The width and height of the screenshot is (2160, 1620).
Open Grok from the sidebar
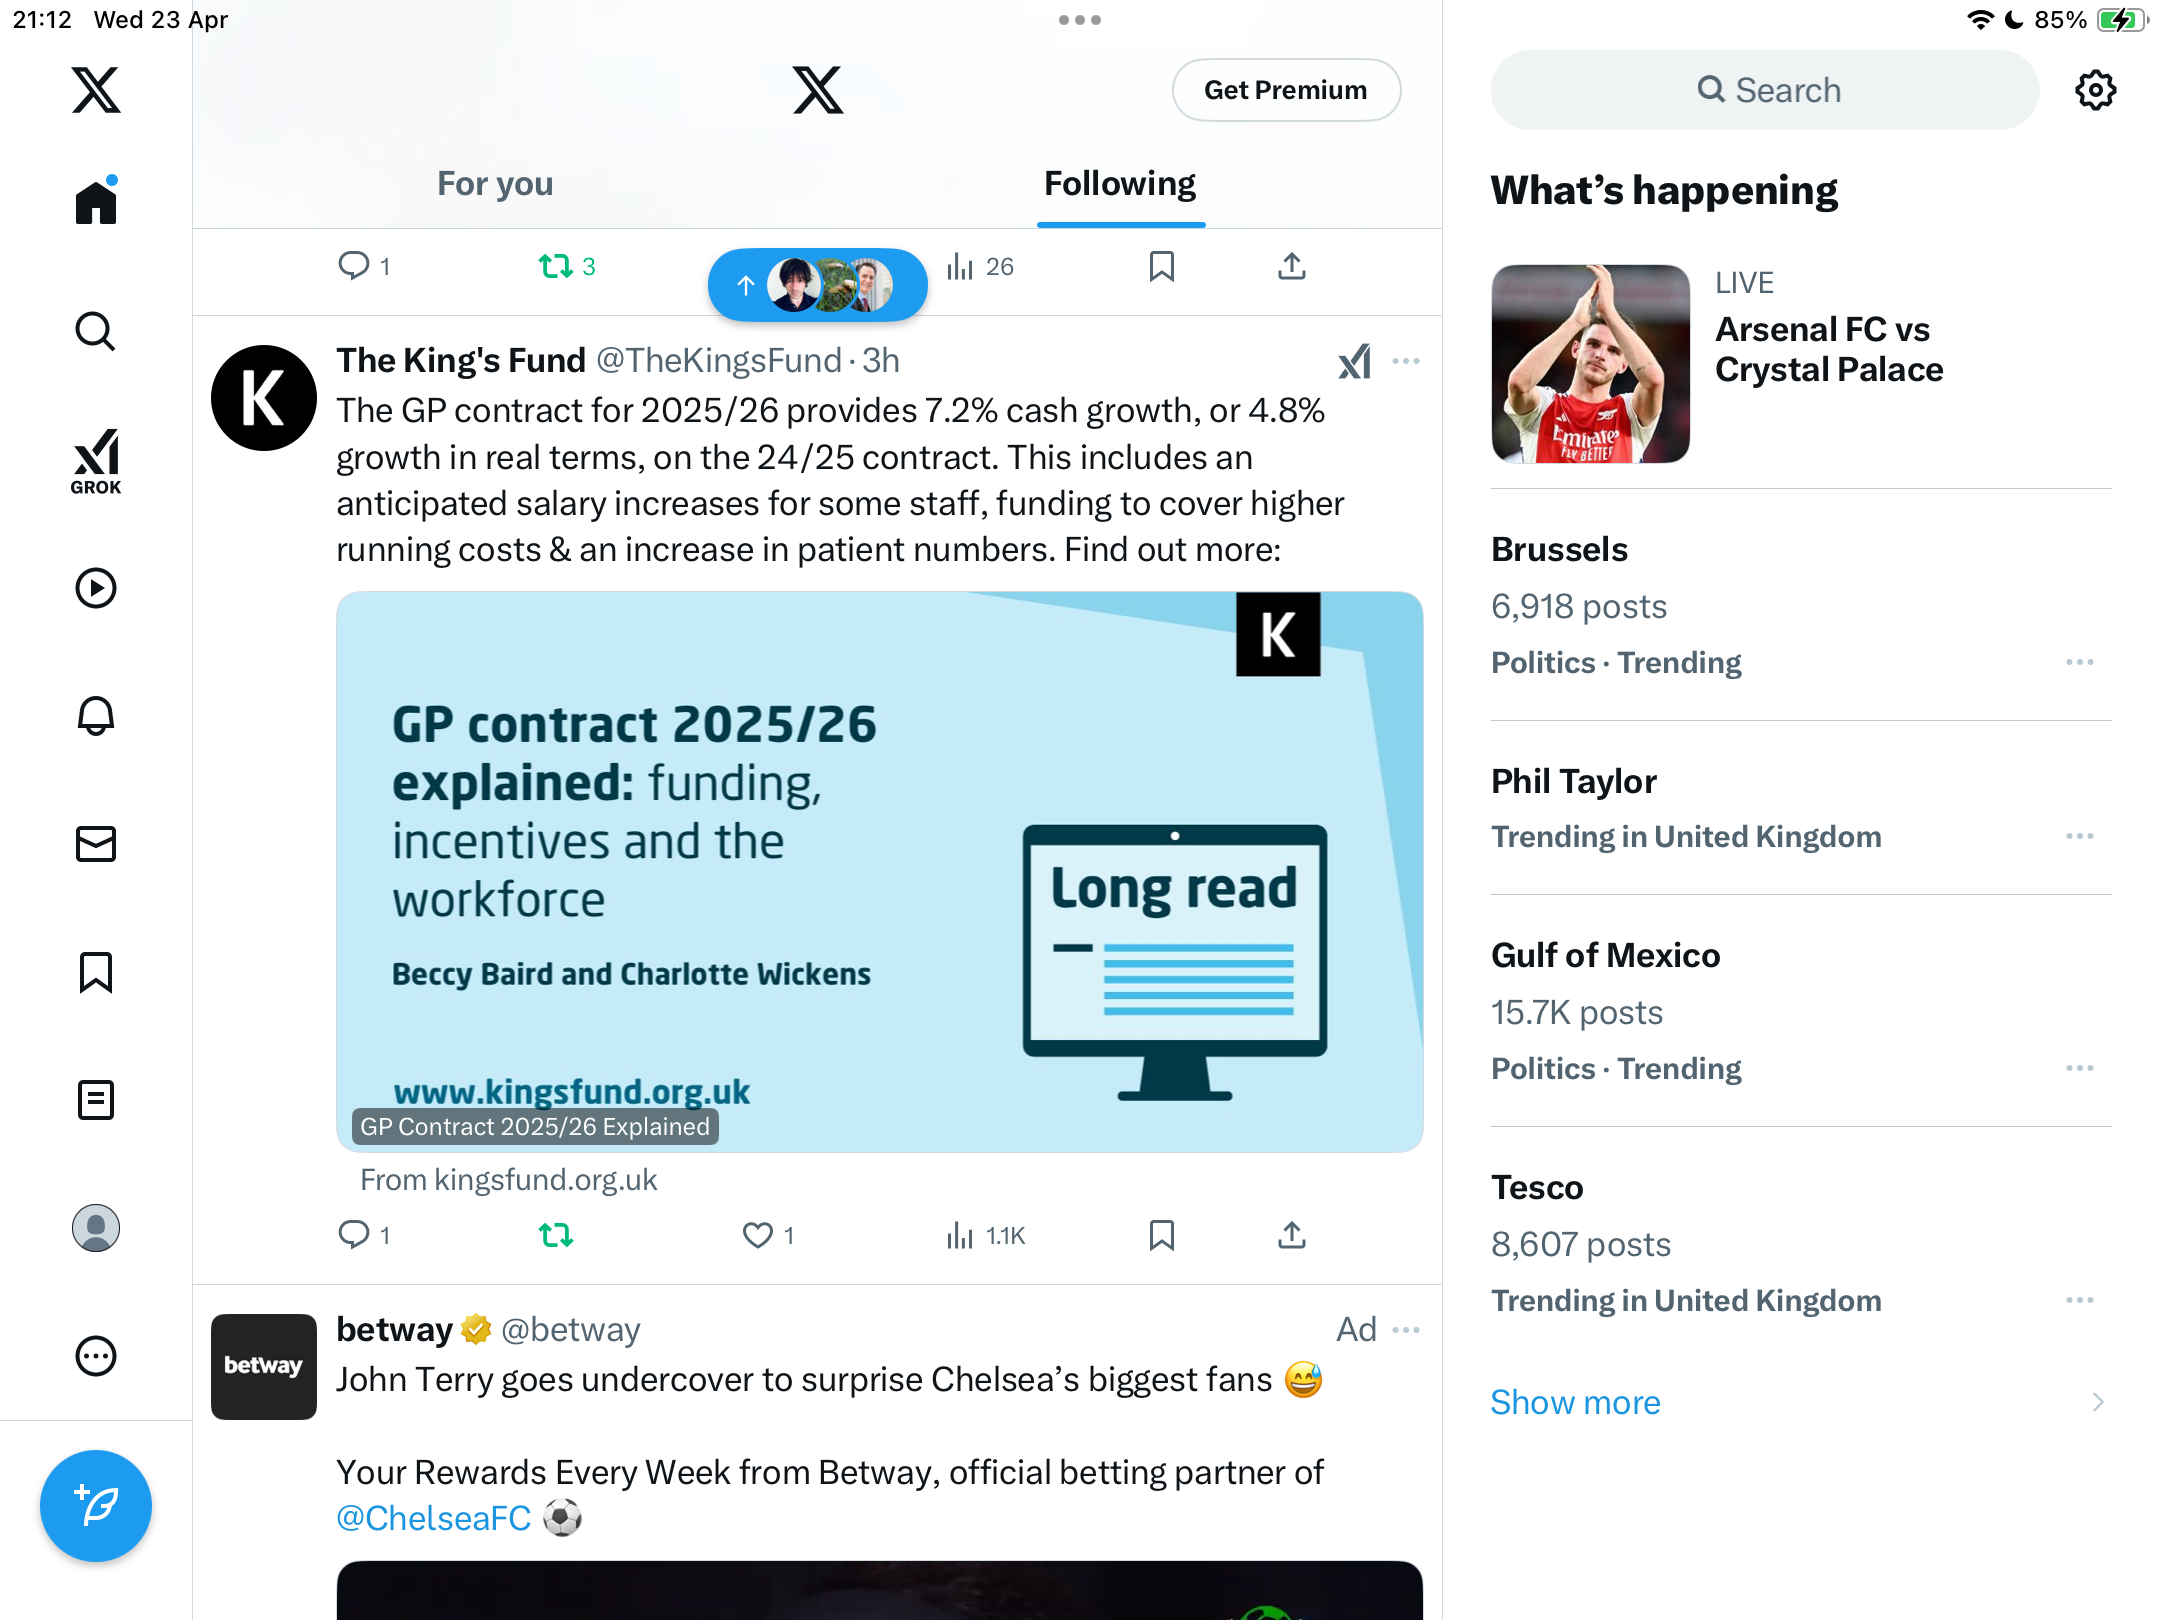click(x=96, y=461)
